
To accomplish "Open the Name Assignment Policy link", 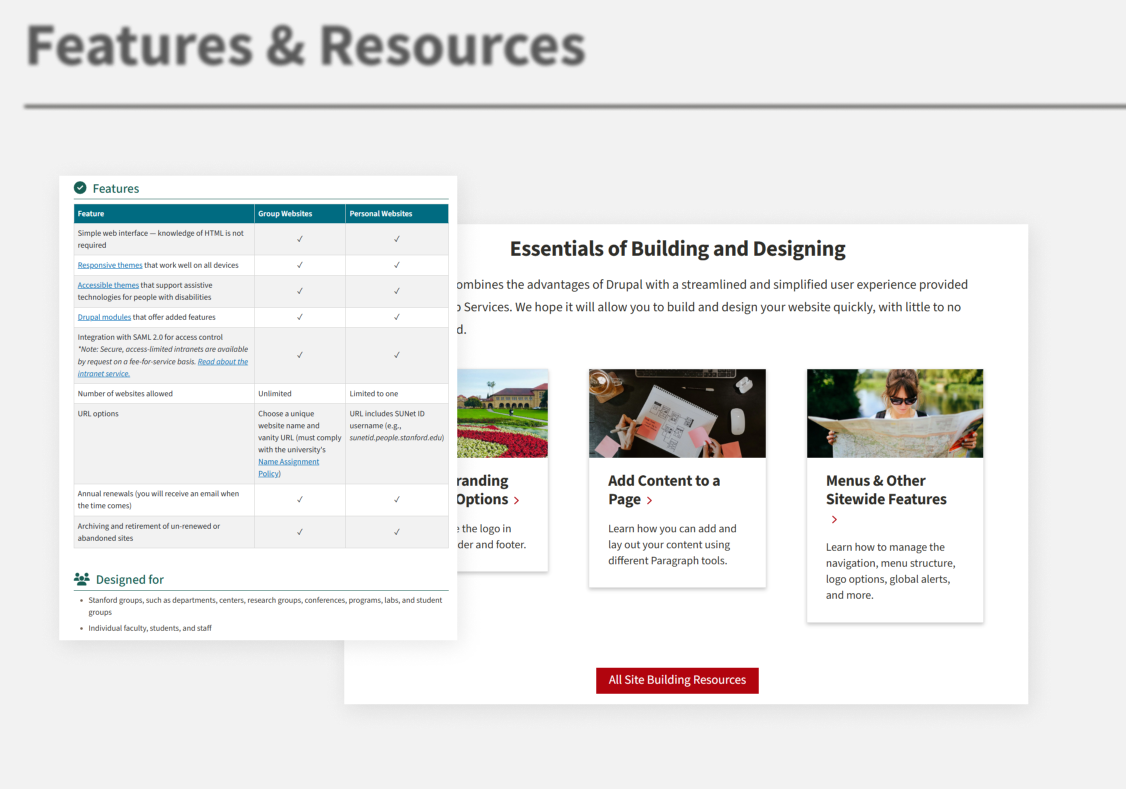I will click(x=288, y=467).
